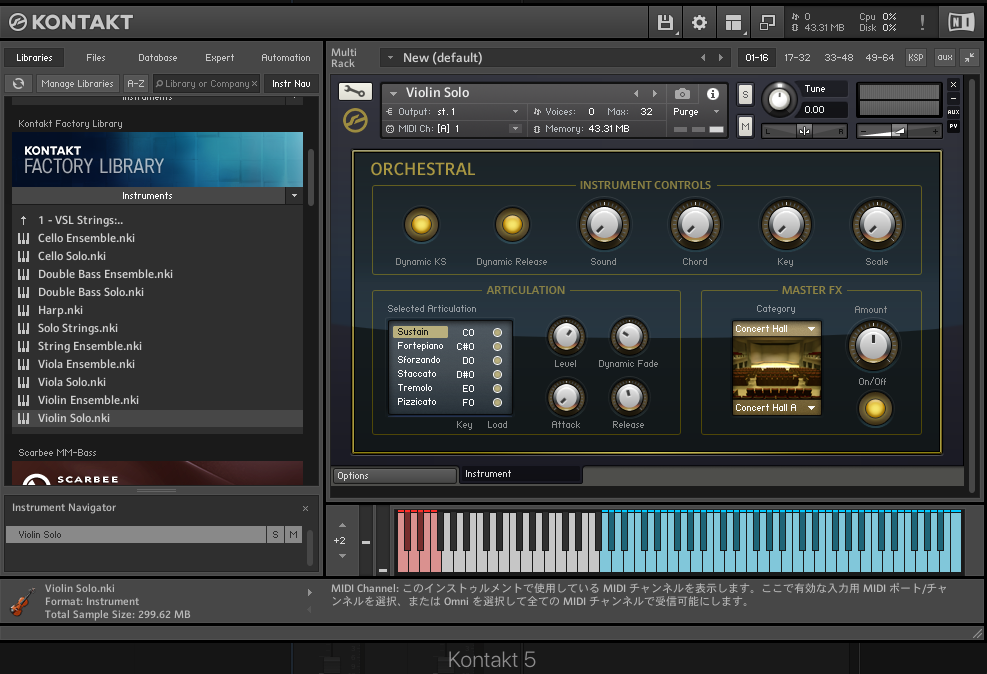The height and width of the screenshot is (674, 987).
Task: Toggle the Dynamic Release button
Action: tap(512, 225)
